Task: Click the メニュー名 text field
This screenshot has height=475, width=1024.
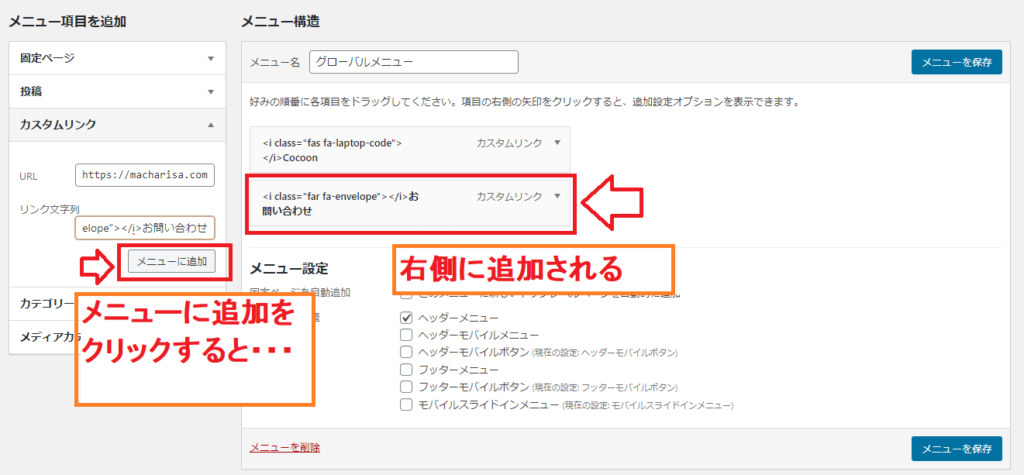Action: pos(413,62)
